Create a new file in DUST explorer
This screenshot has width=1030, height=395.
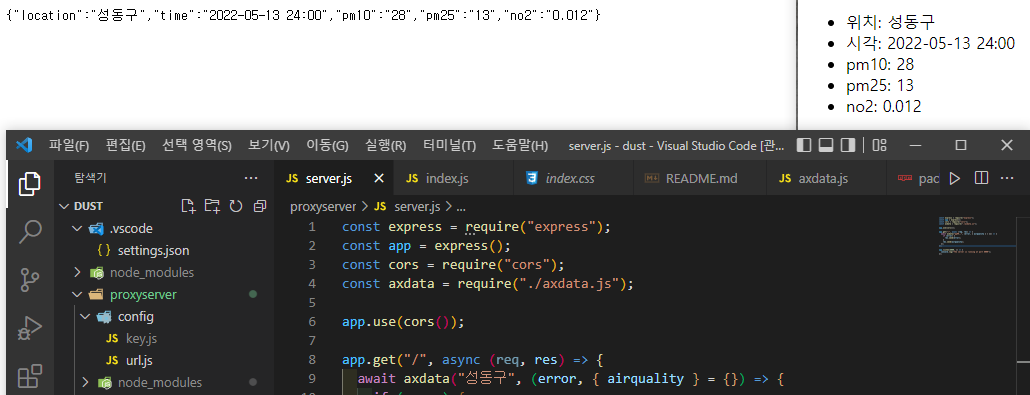click(189, 206)
